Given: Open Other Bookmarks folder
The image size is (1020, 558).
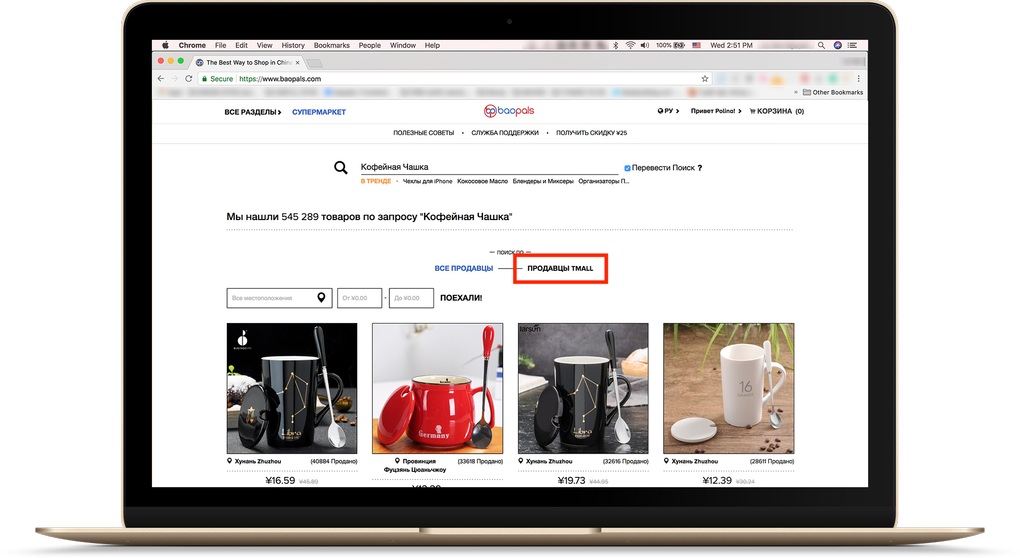Looking at the screenshot, I should pyautogui.click(x=833, y=92).
